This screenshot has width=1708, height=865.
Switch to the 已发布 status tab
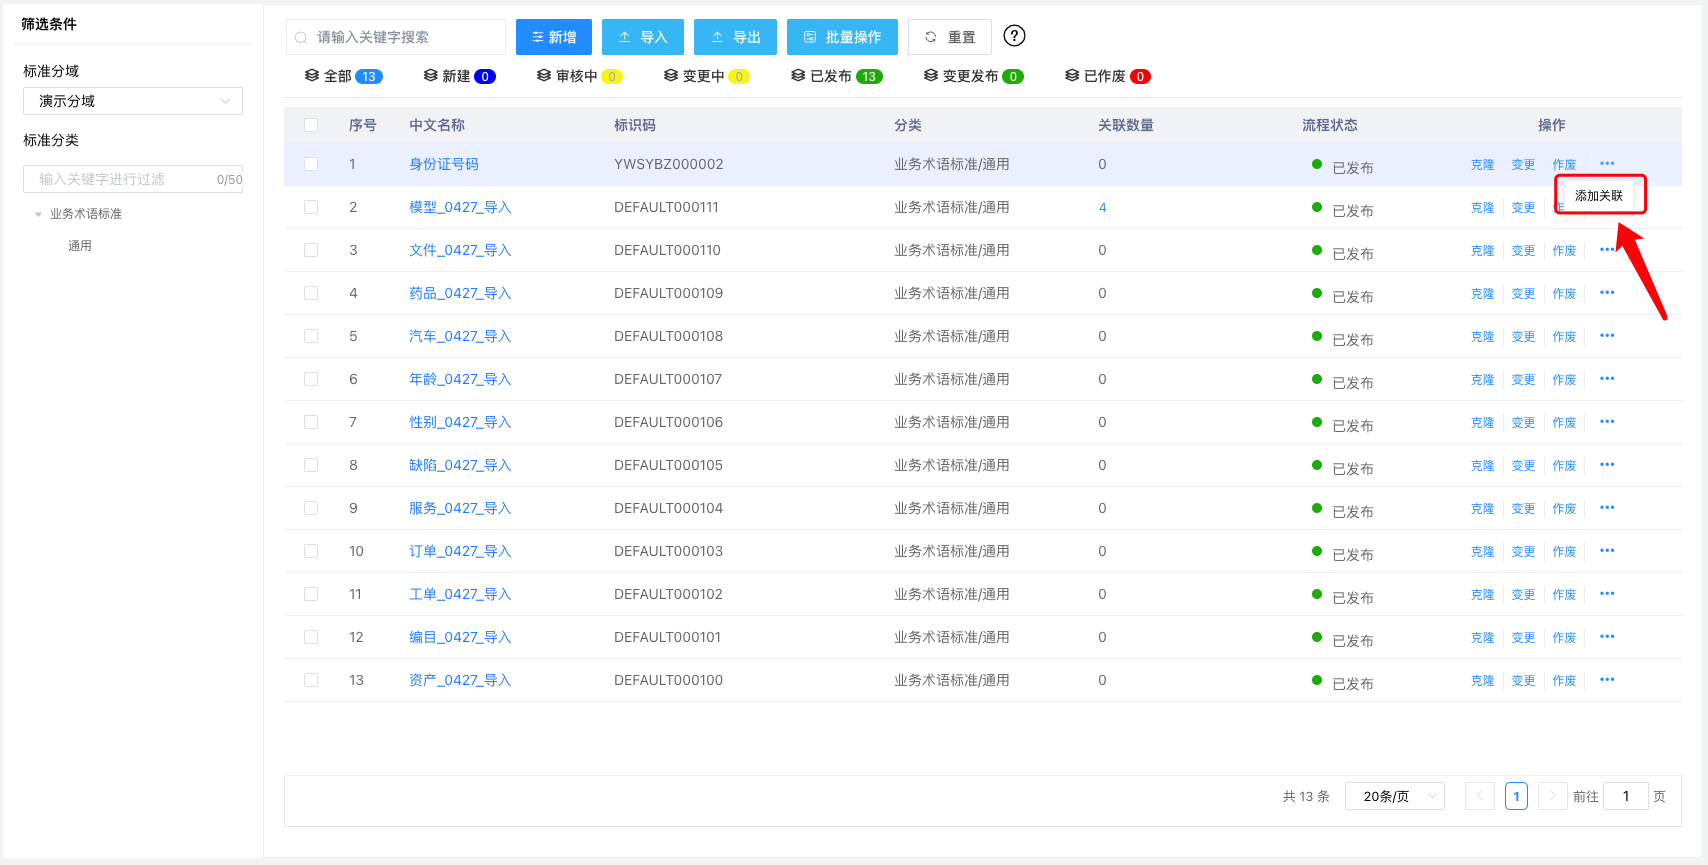click(x=836, y=76)
